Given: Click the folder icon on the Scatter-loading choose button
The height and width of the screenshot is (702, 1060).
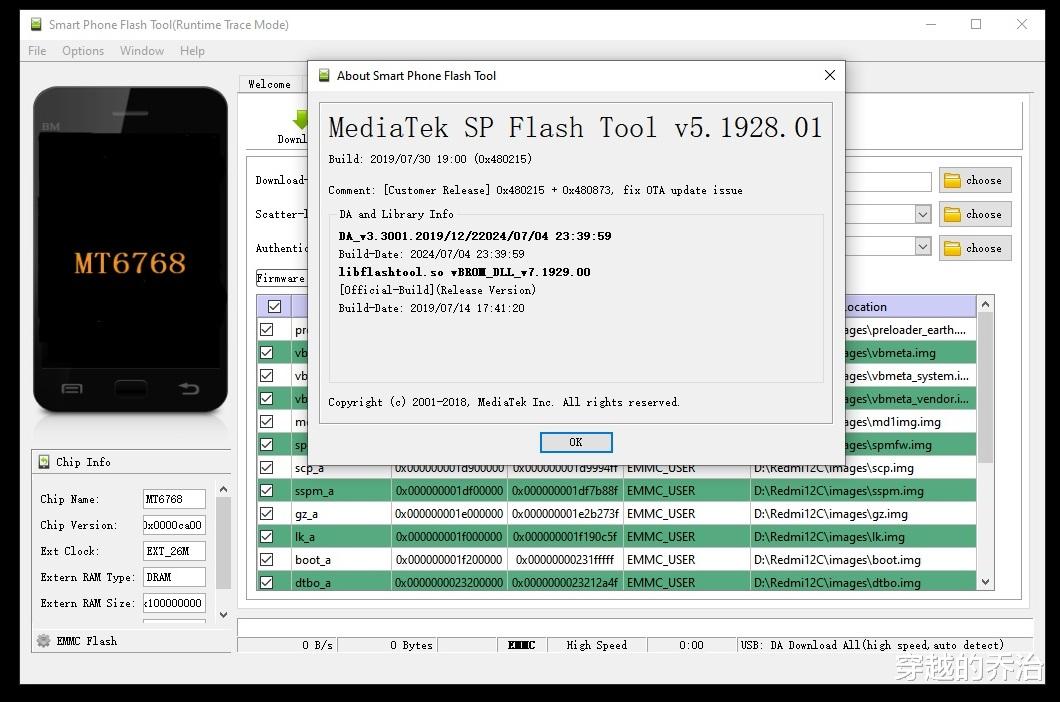Looking at the screenshot, I should tap(952, 214).
